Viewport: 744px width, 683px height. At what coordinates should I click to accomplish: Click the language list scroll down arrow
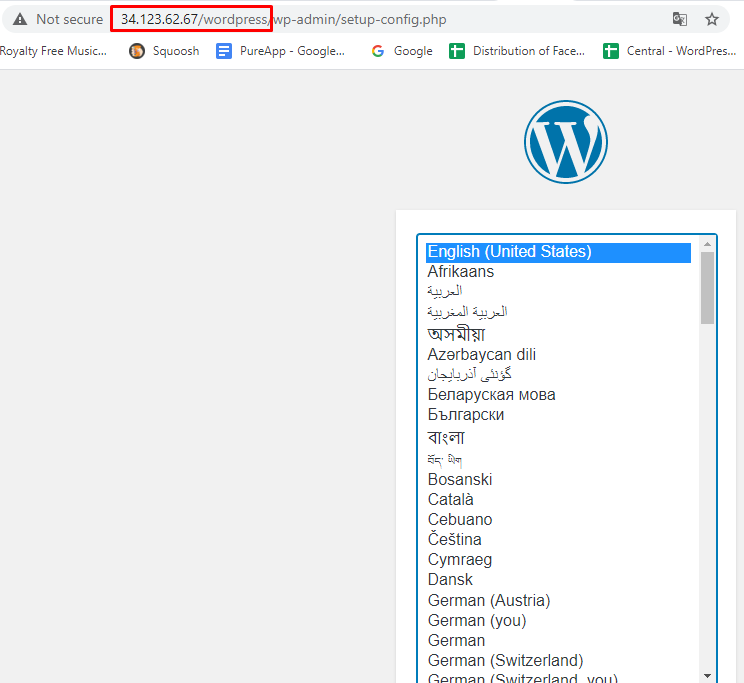point(707,676)
